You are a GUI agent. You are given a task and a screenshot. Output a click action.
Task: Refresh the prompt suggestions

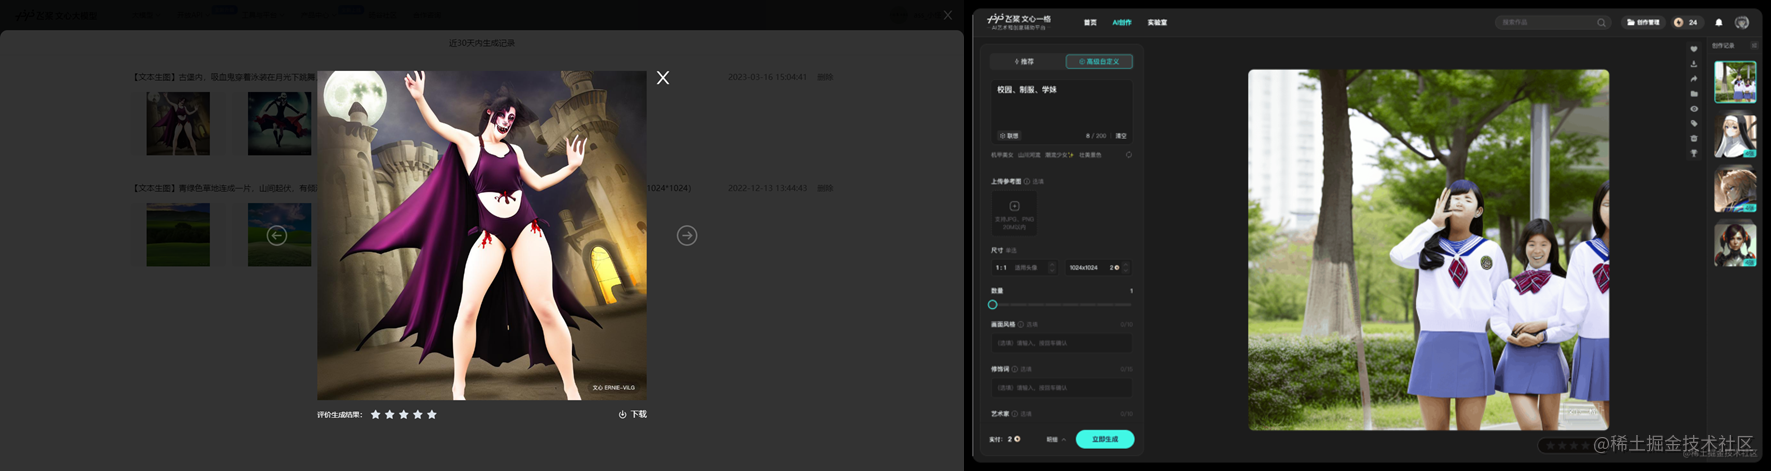click(x=1129, y=155)
